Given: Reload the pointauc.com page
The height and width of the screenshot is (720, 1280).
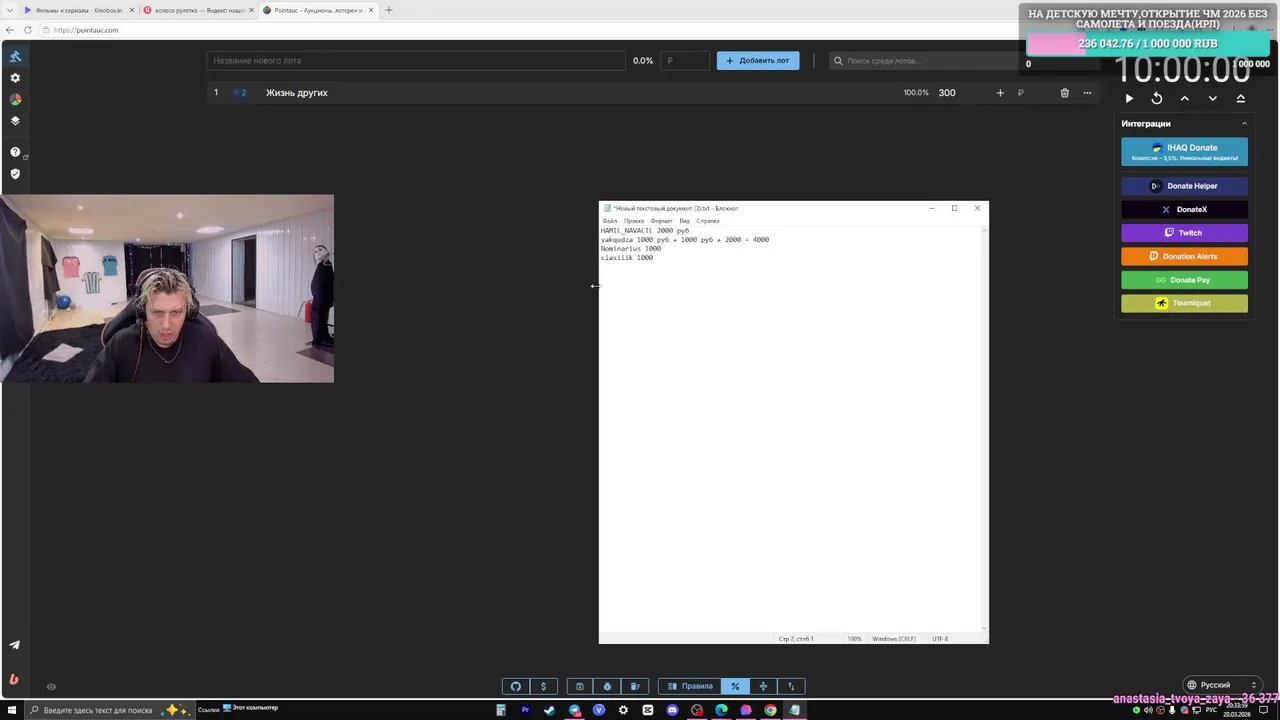Looking at the screenshot, I should pos(28,30).
